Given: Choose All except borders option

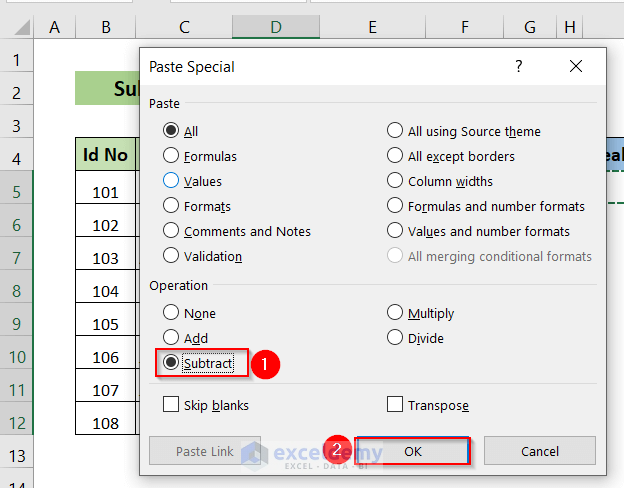Looking at the screenshot, I should [396, 156].
